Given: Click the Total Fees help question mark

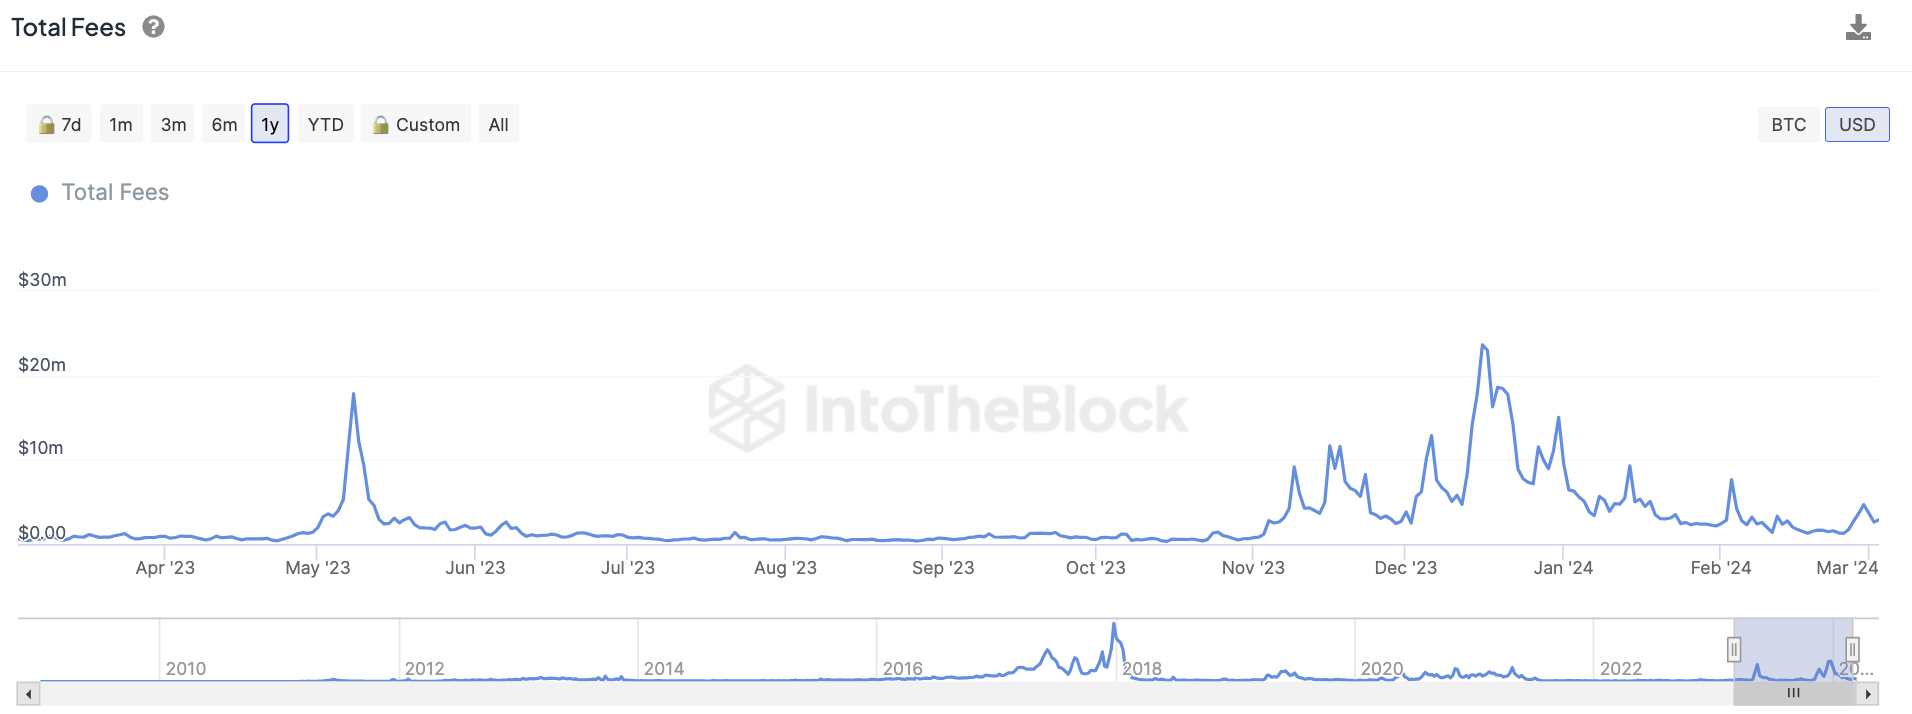Looking at the screenshot, I should point(153,27).
